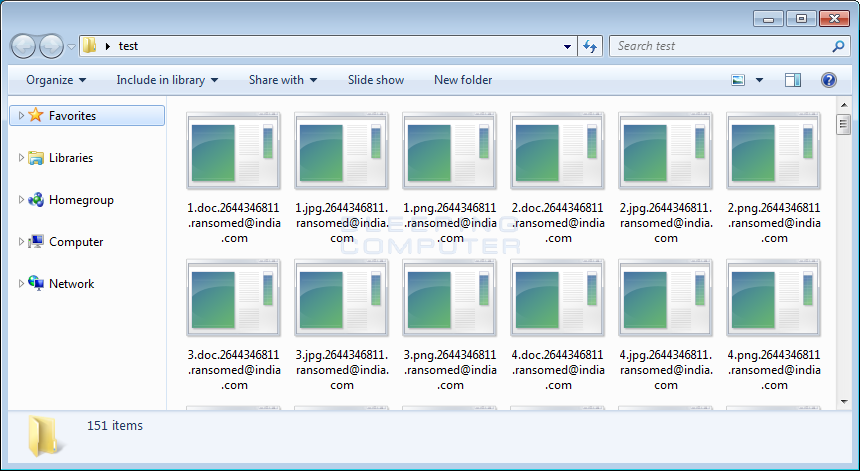860x471 pixels.
Task: Click the Refresh button beside address bar
Action: tap(590, 46)
